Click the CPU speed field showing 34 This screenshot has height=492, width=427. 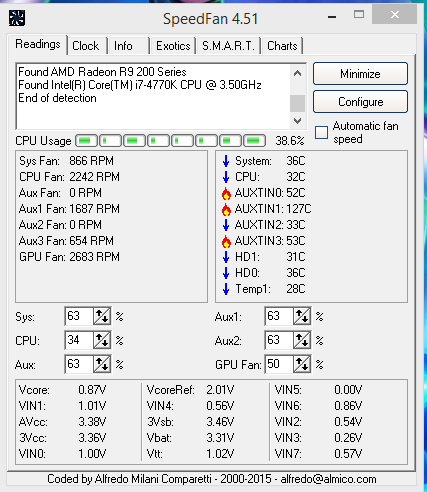[79, 340]
